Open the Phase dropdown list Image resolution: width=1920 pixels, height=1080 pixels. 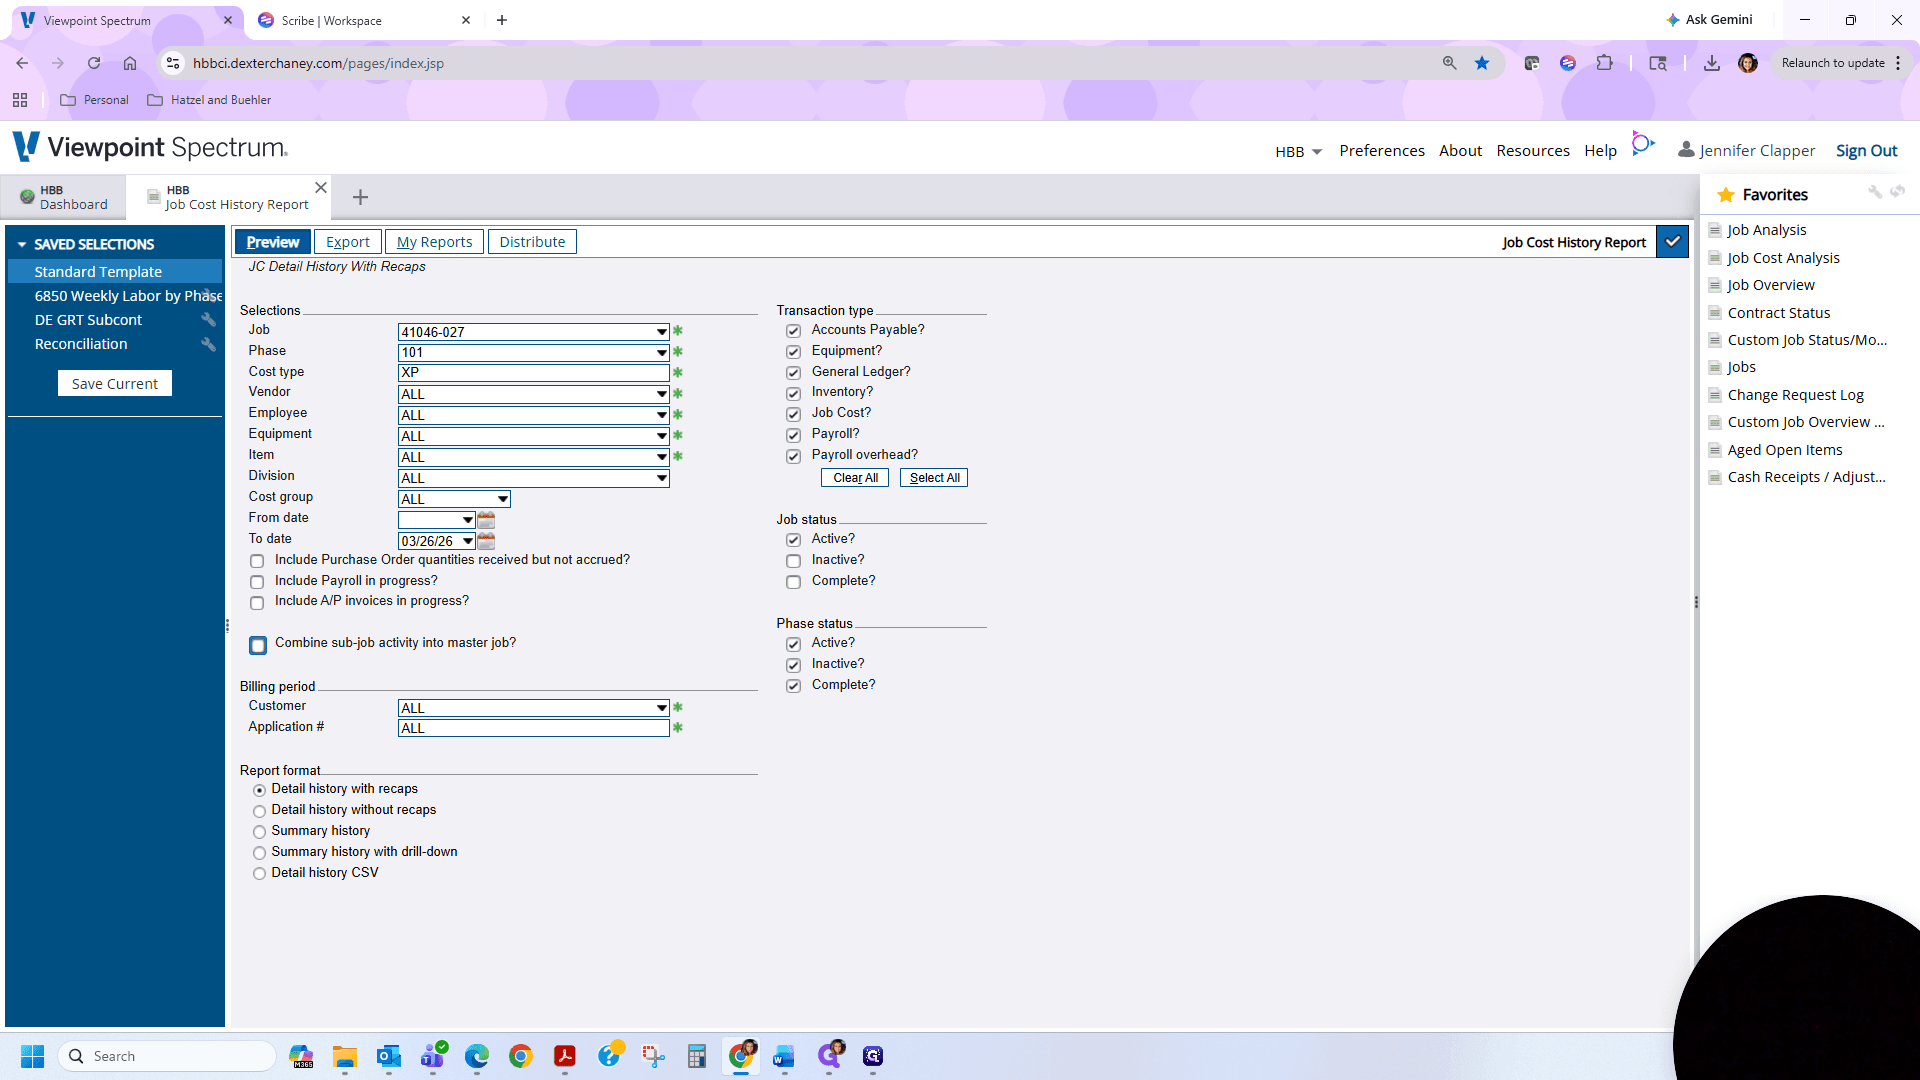click(661, 353)
